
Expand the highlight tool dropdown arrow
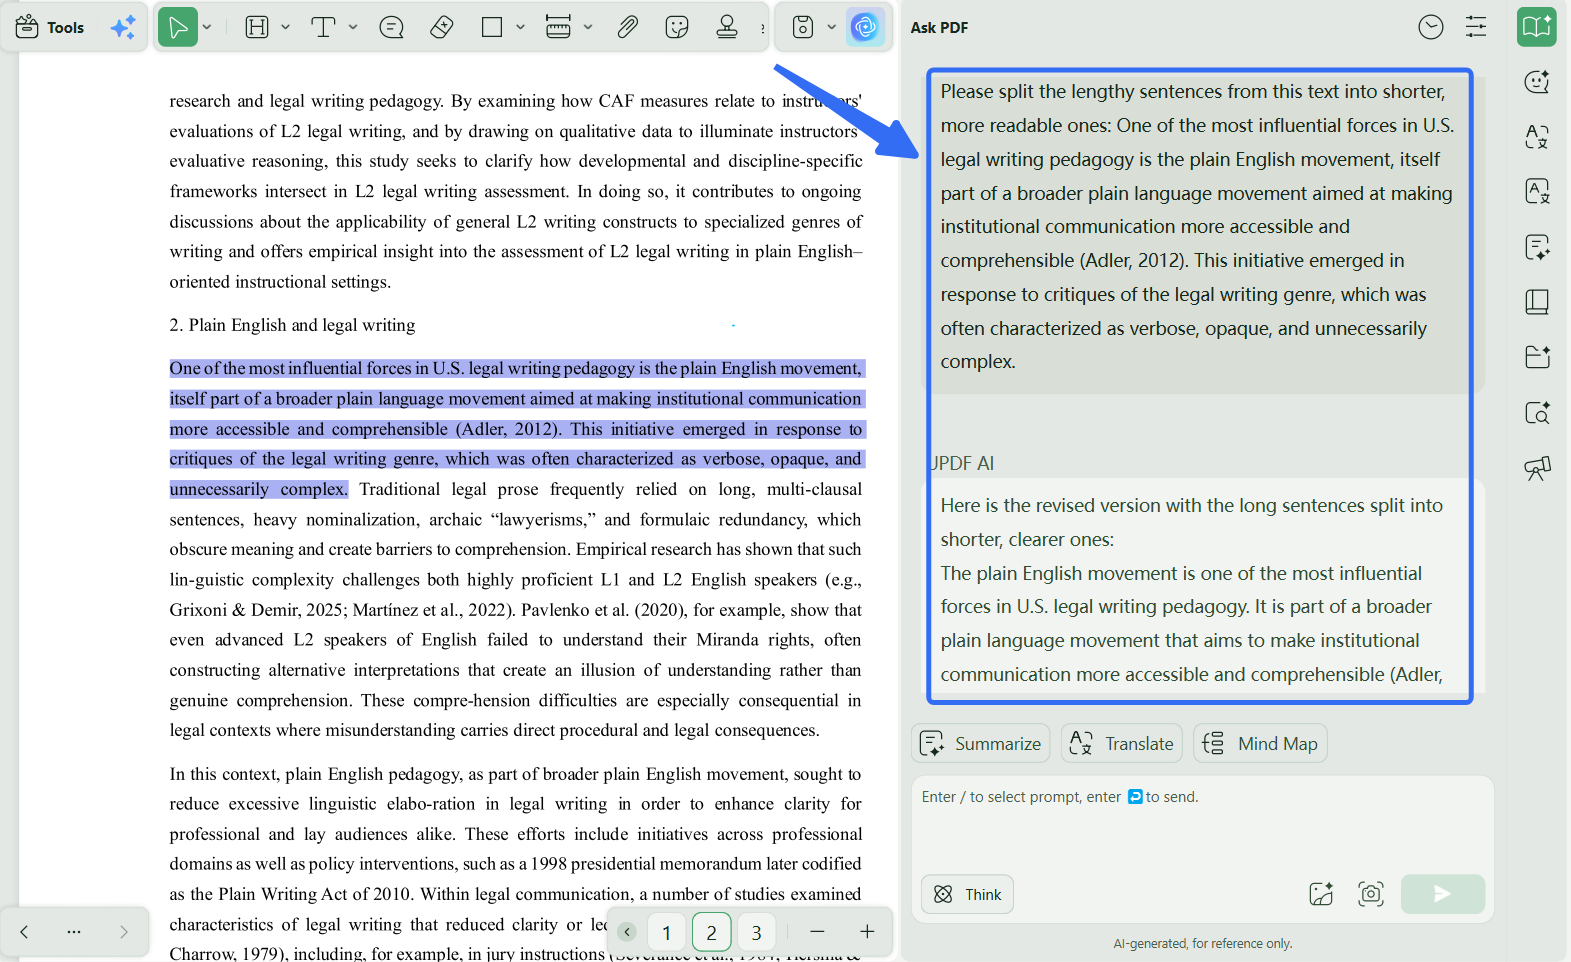(x=285, y=27)
